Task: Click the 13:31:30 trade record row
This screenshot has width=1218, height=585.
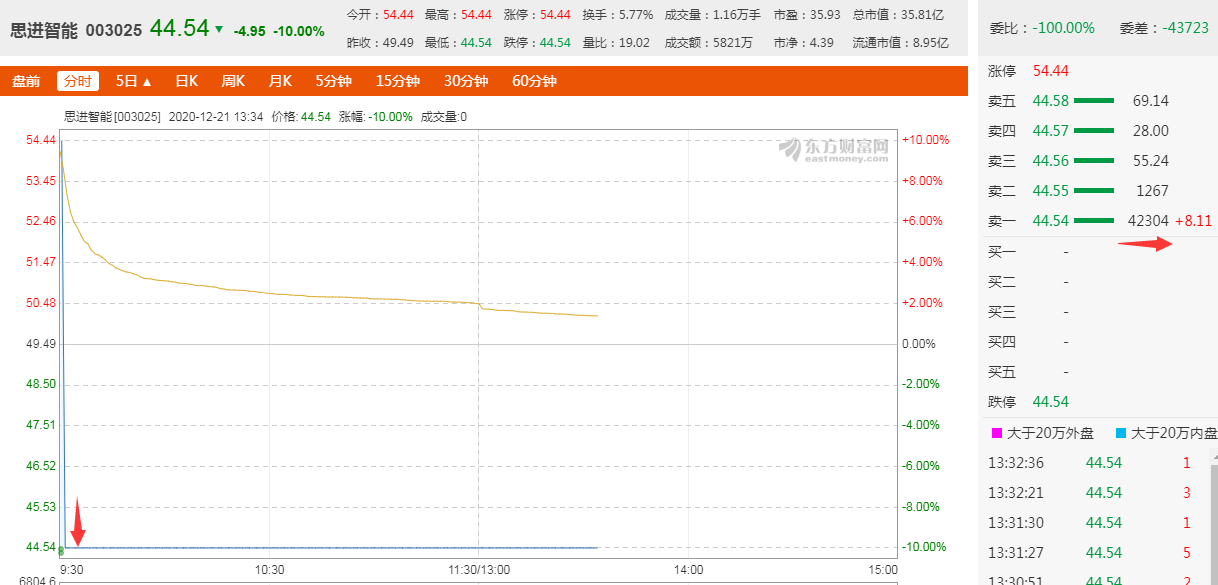Action: pyautogui.click(x=1097, y=522)
